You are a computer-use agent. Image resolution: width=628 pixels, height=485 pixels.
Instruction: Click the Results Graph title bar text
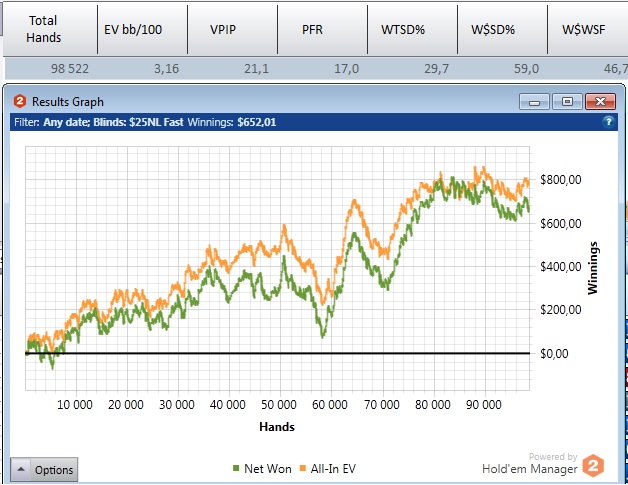pyautogui.click(x=68, y=102)
